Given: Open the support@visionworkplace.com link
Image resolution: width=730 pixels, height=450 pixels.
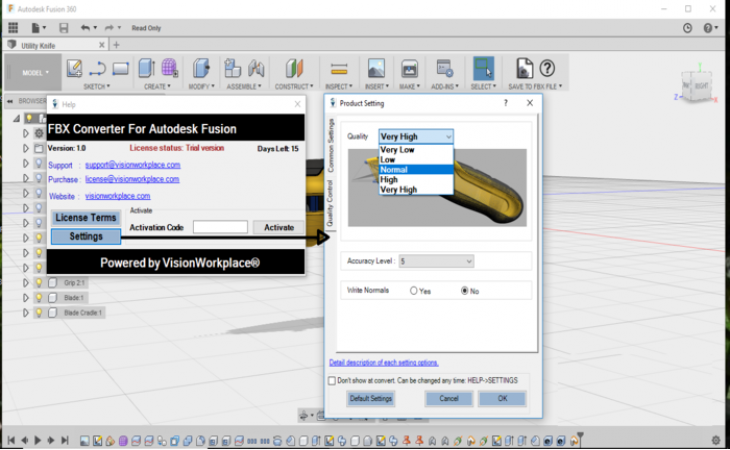Looking at the screenshot, I should coord(133,165).
